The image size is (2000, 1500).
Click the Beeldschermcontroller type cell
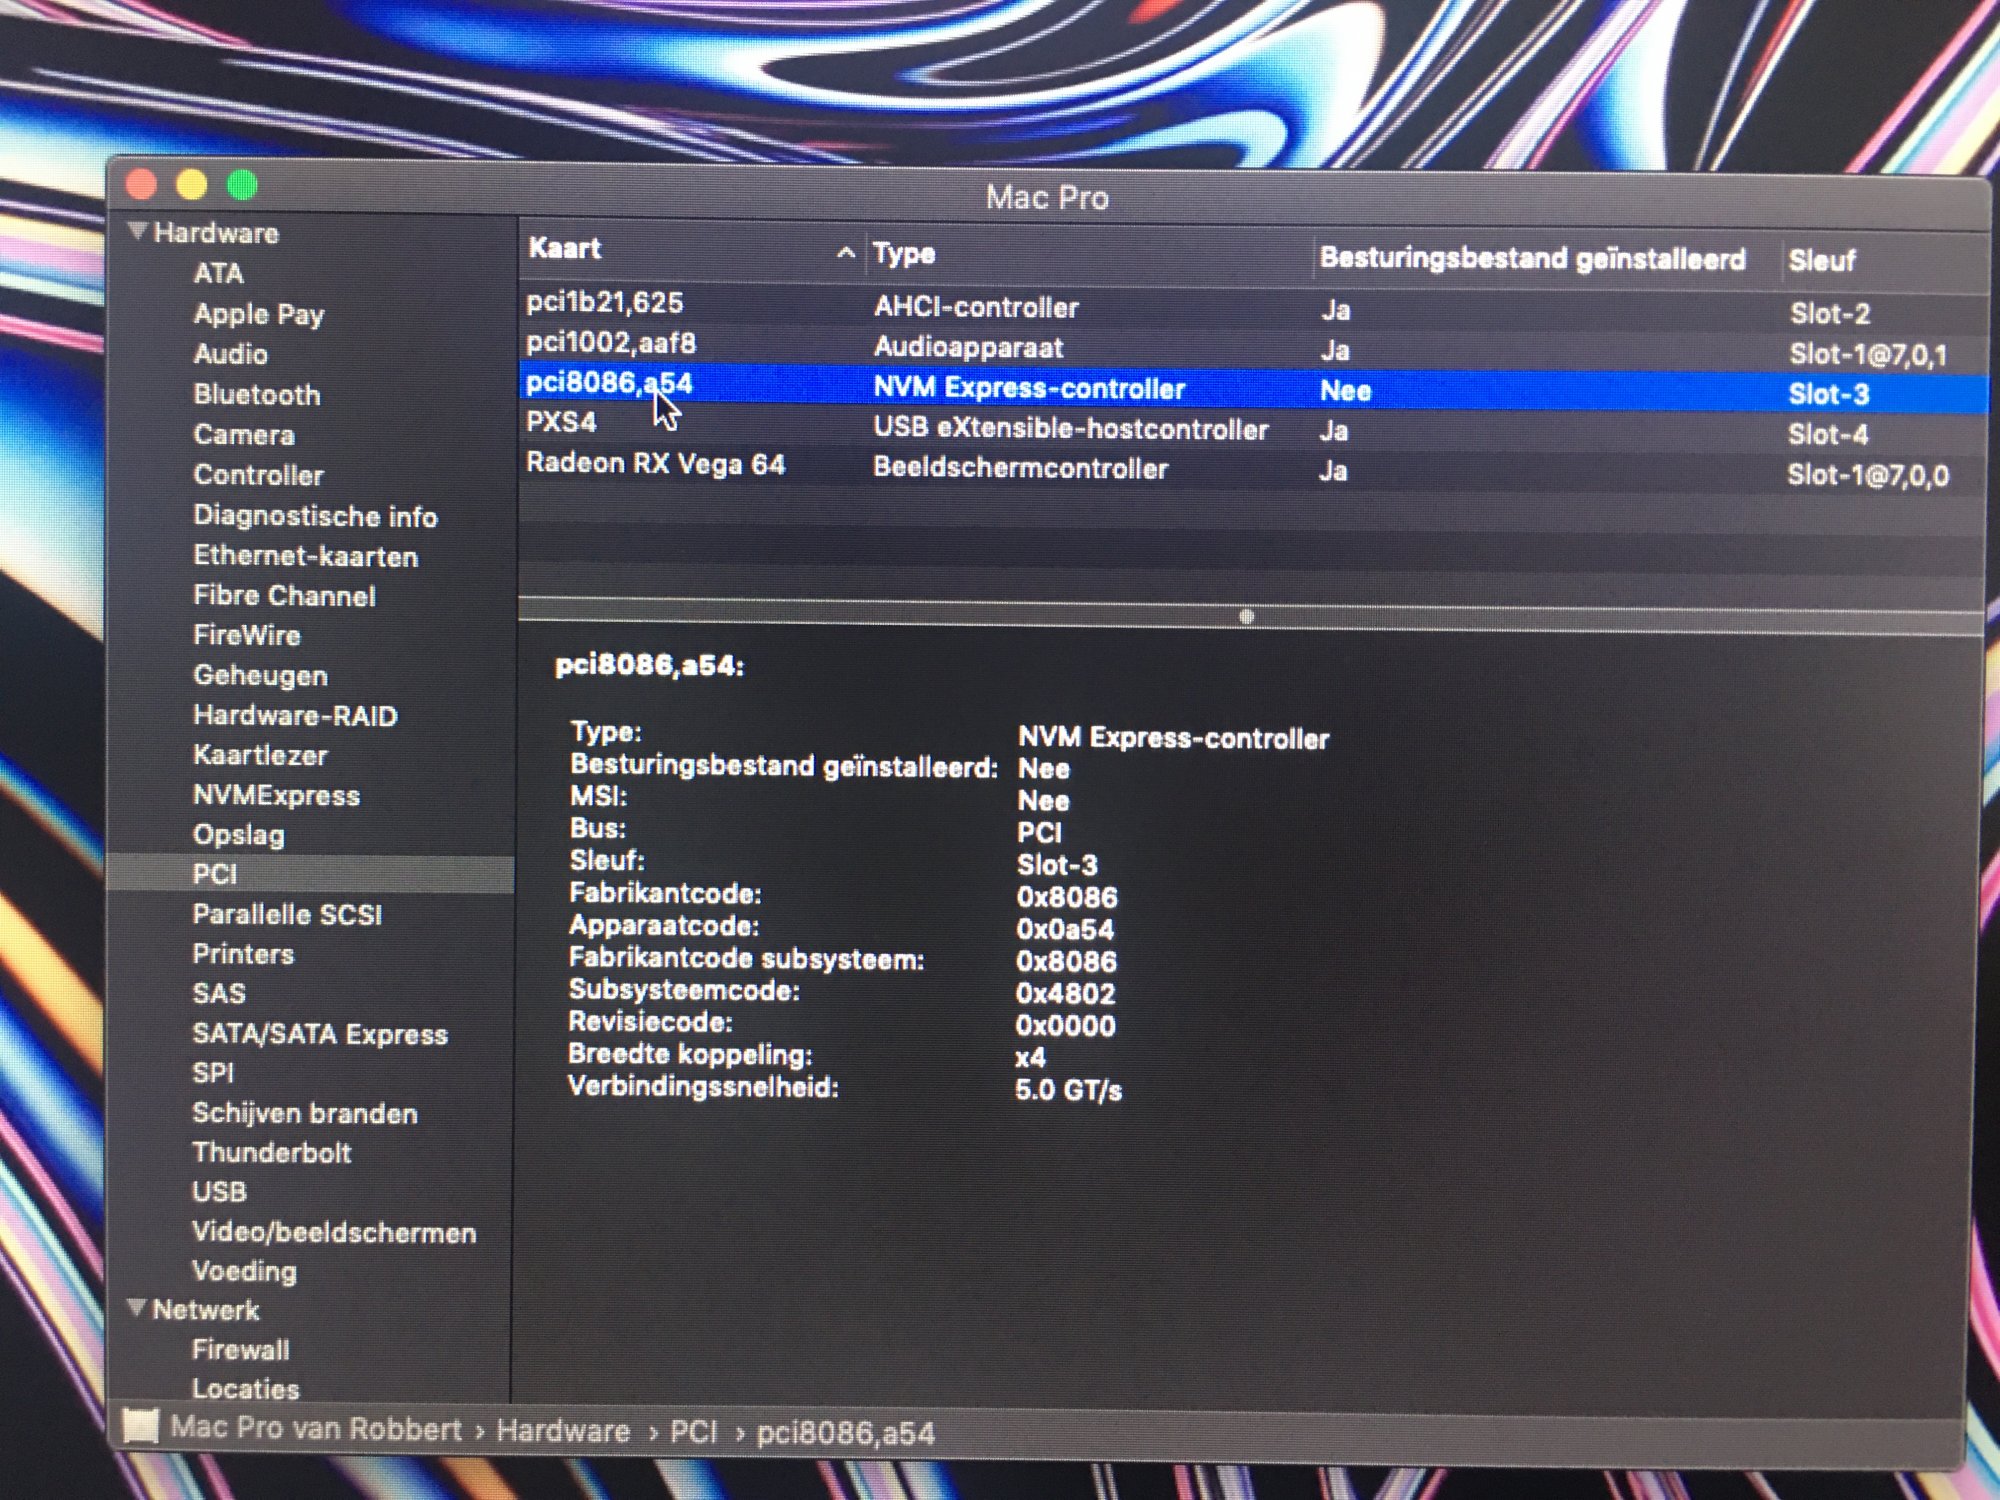[1021, 468]
